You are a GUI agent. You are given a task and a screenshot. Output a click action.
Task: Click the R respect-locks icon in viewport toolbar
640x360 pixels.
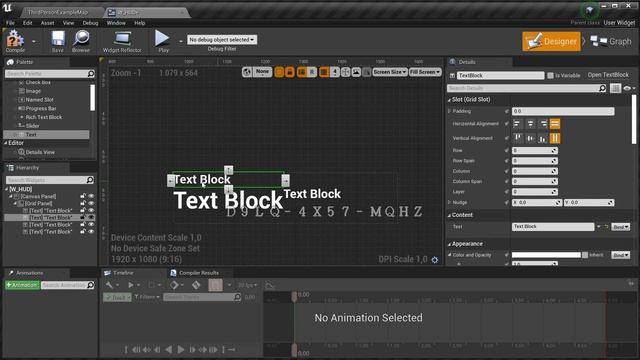pos(312,72)
